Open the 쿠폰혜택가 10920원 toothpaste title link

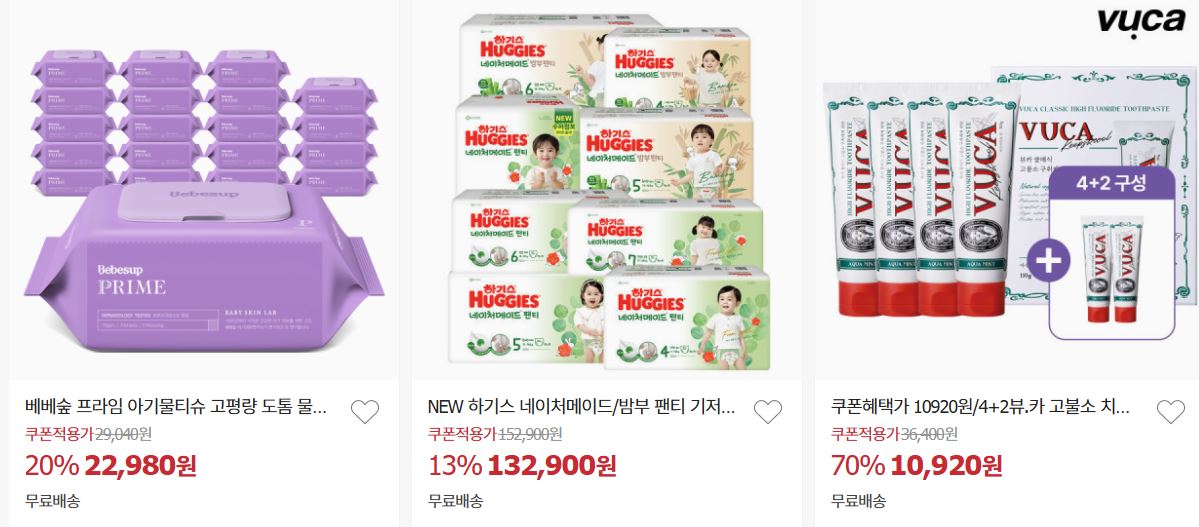(980, 405)
